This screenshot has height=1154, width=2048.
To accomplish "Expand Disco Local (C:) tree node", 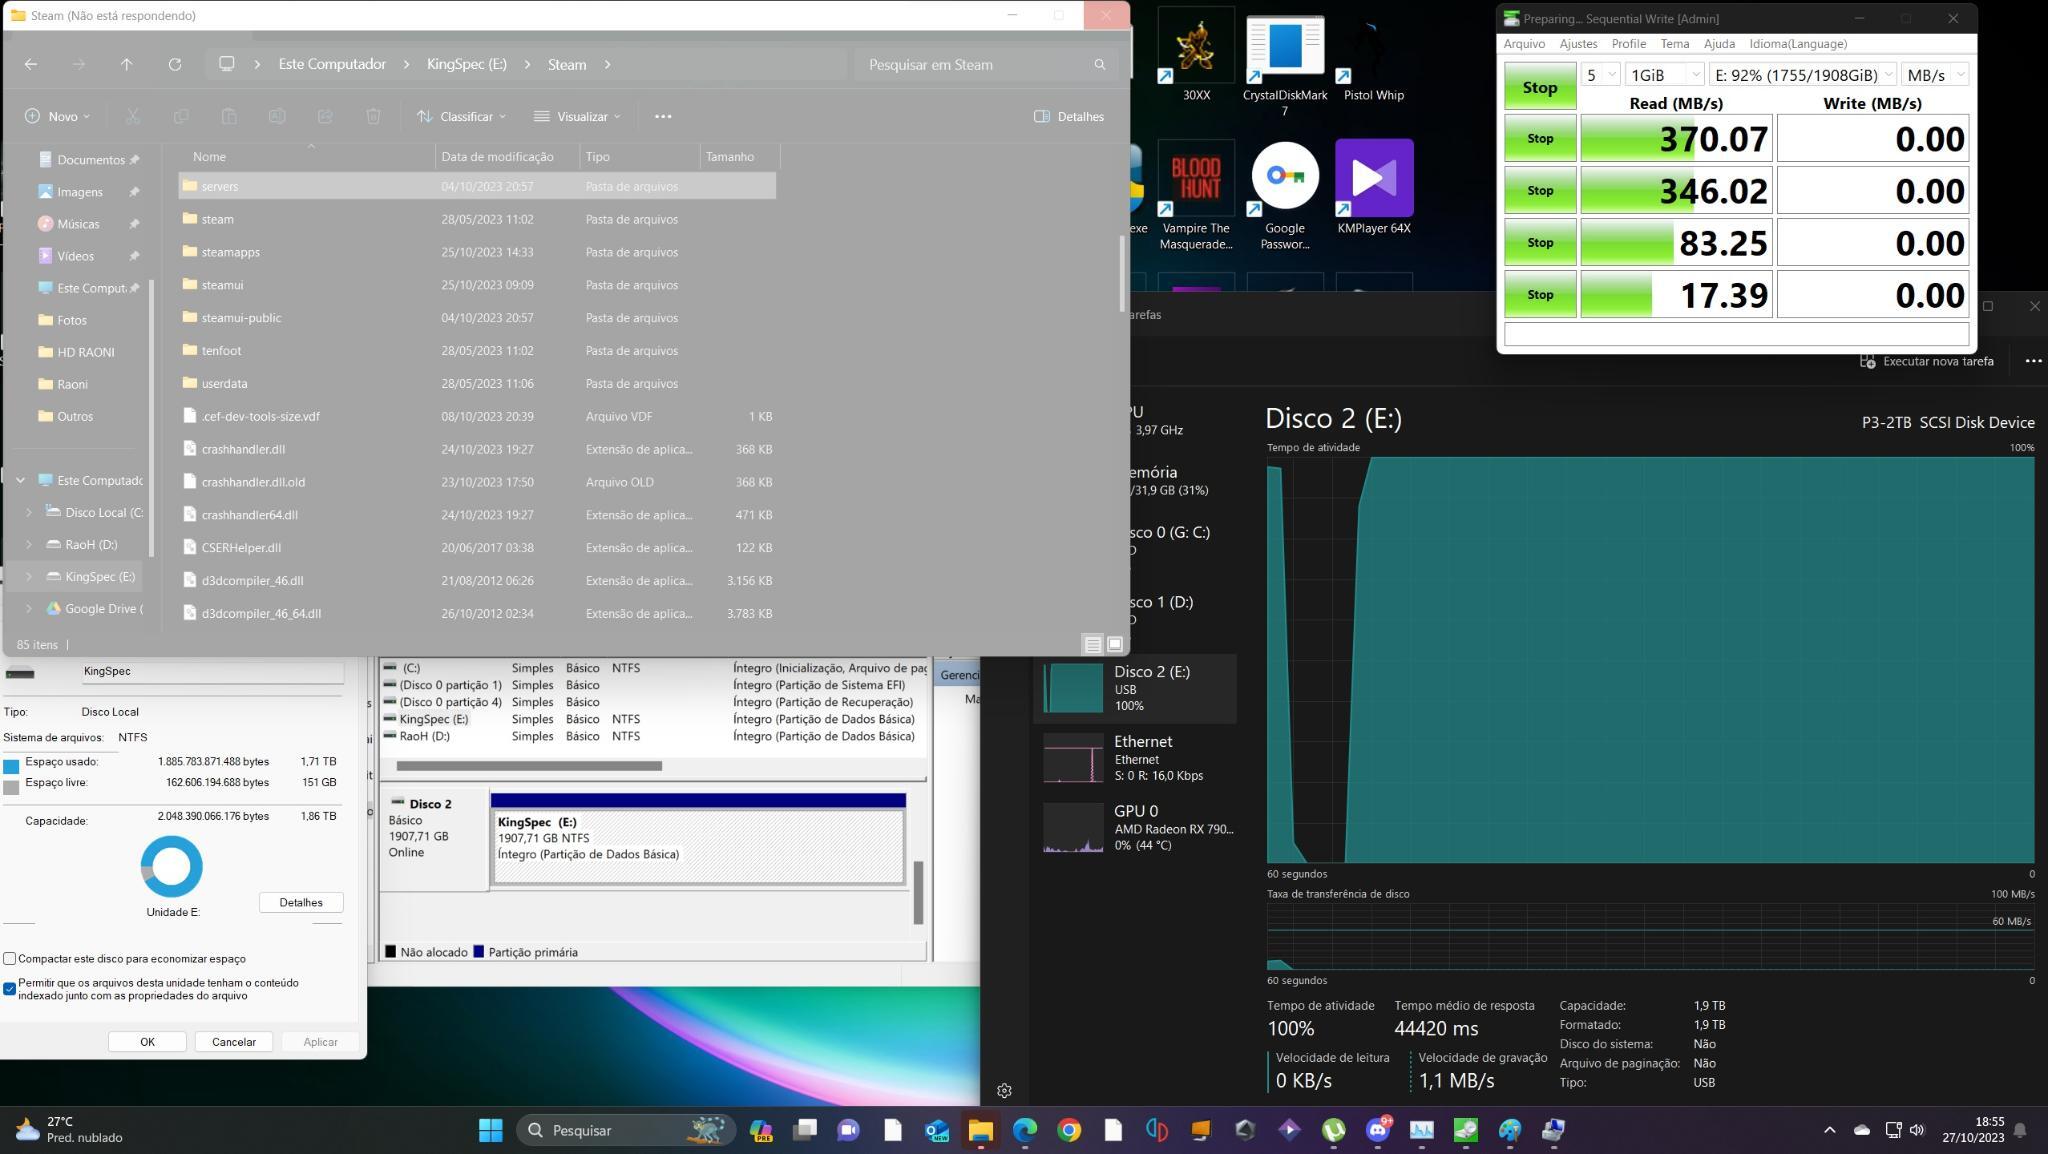I will (29, 512).
